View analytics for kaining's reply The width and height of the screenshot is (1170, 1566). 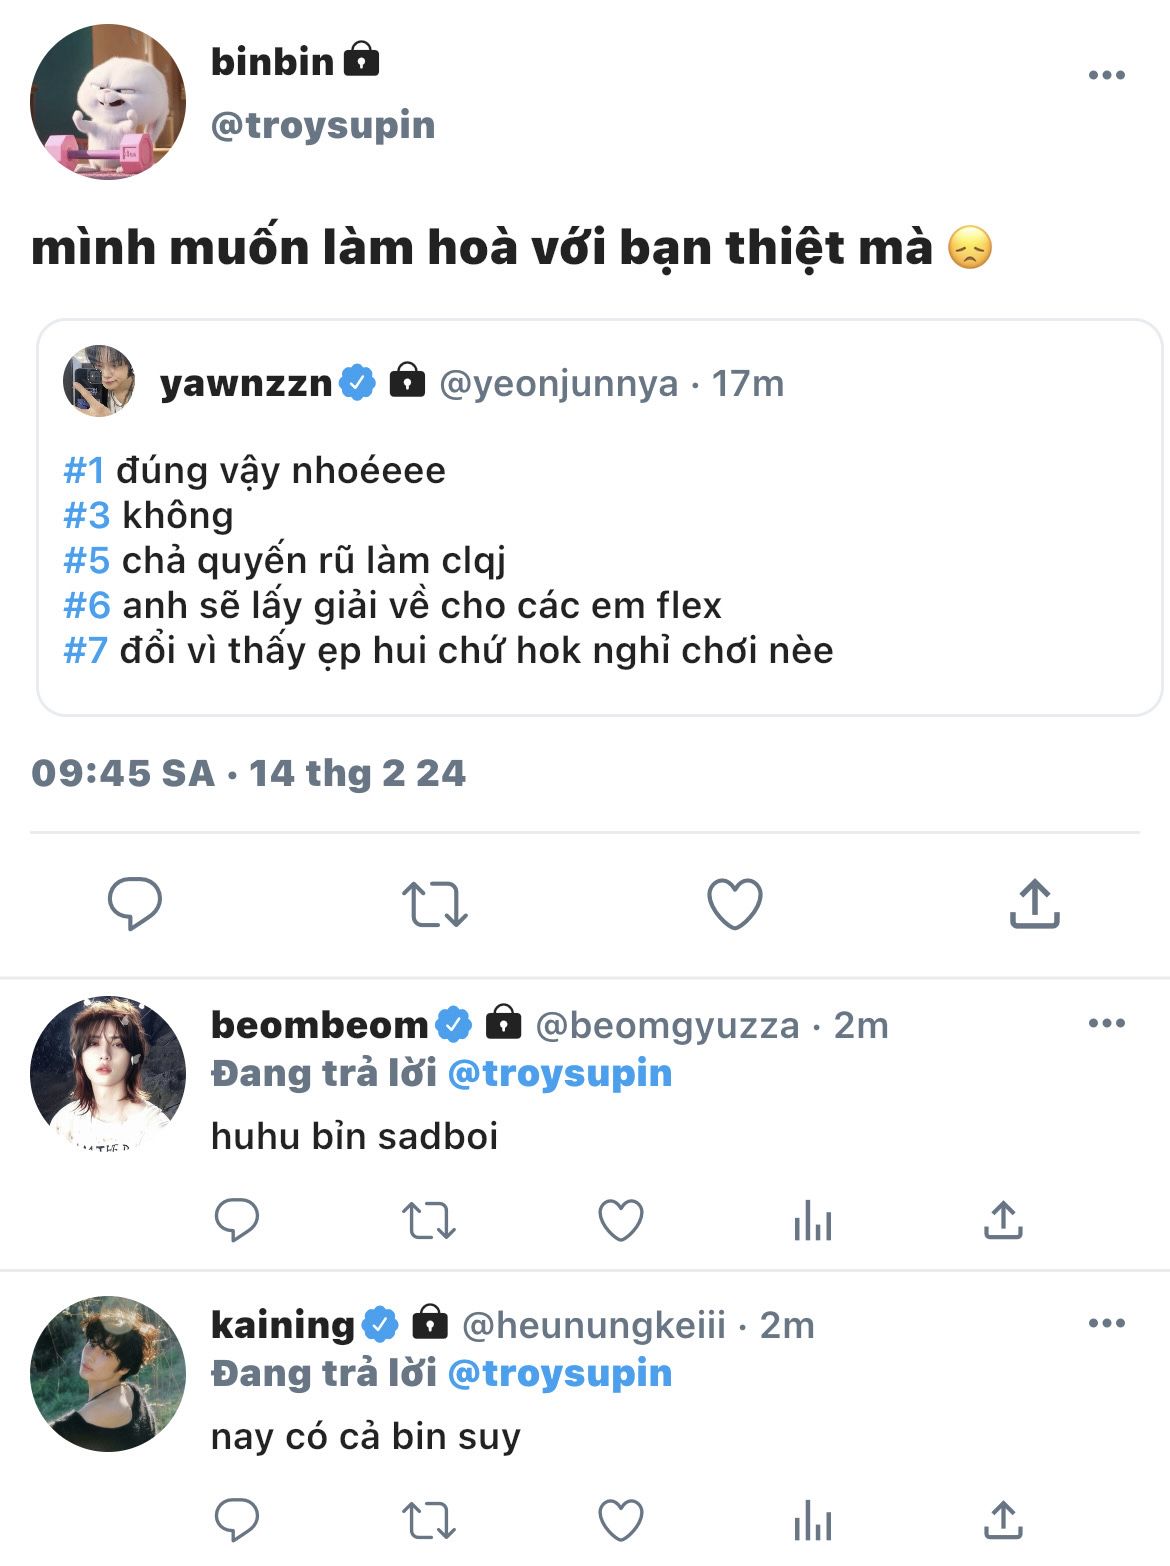pos(812,1521)
